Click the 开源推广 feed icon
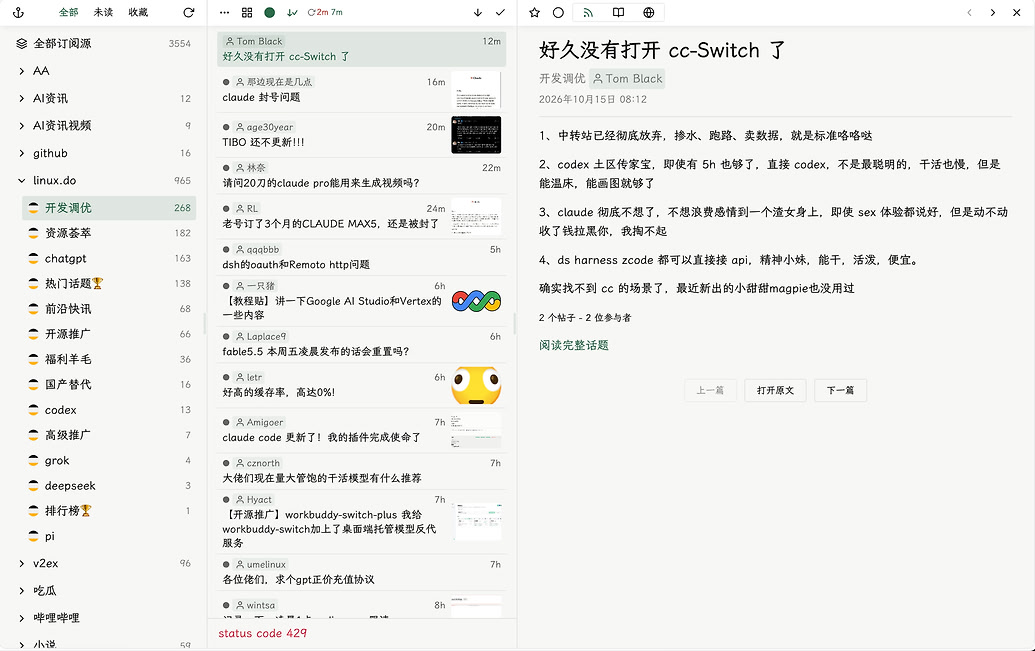 coord(33,334)
